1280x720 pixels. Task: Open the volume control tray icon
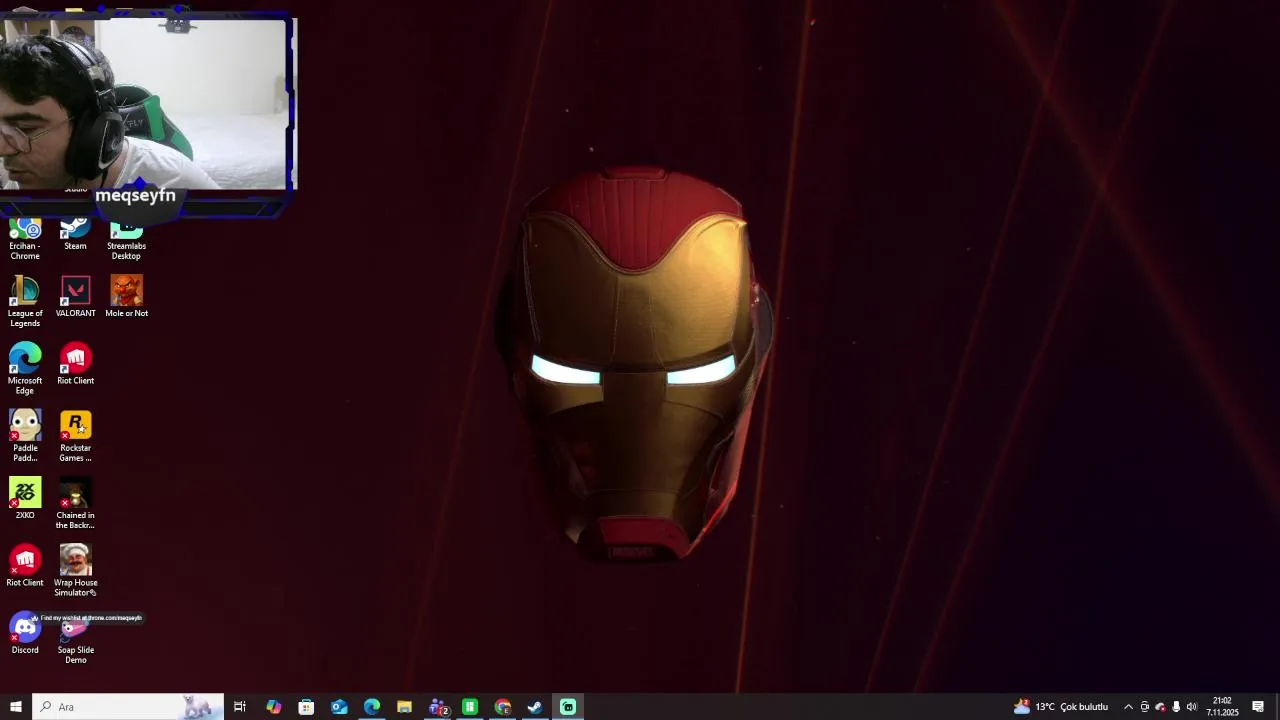[x=1192, y=707]
